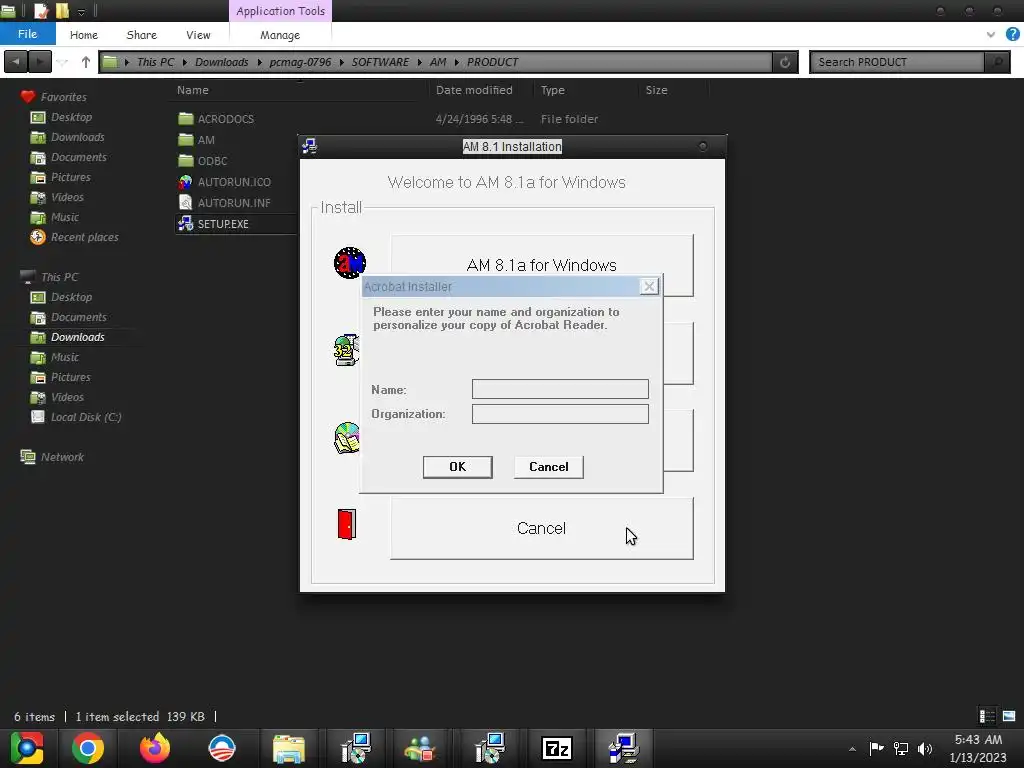Viewport: 1024px width, 768px height.
Task: Select the AUTORUN.ICO file
Action: click(234, 182)
